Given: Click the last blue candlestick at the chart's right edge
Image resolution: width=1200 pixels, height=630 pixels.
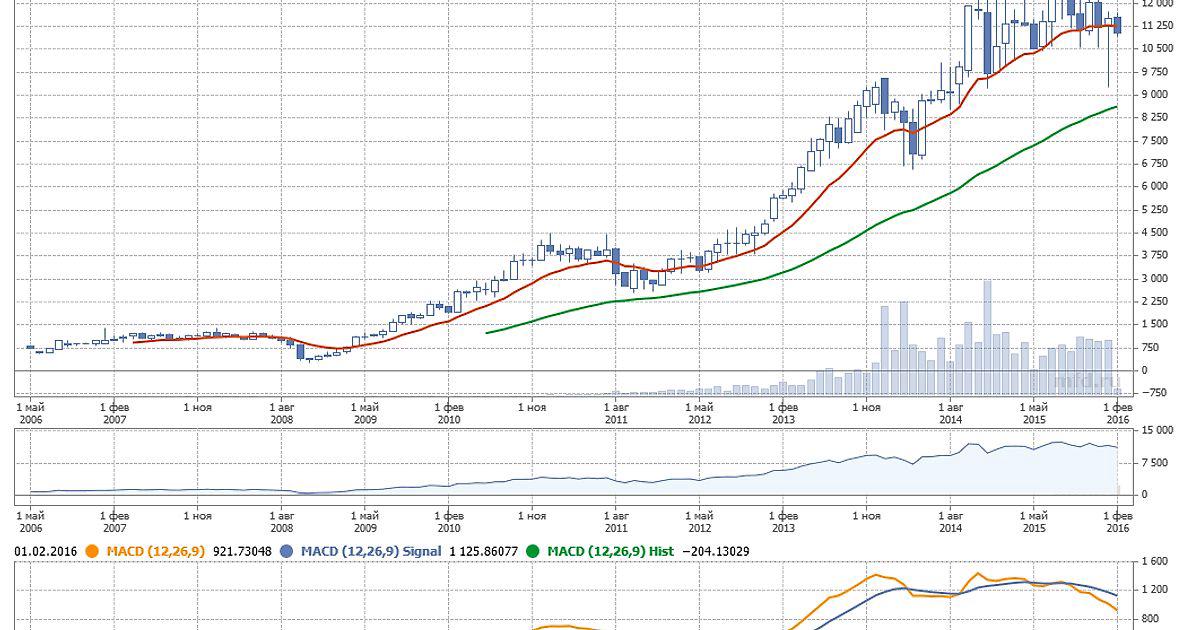Looking at the screenshot, I should click(x=1118, y=25).
